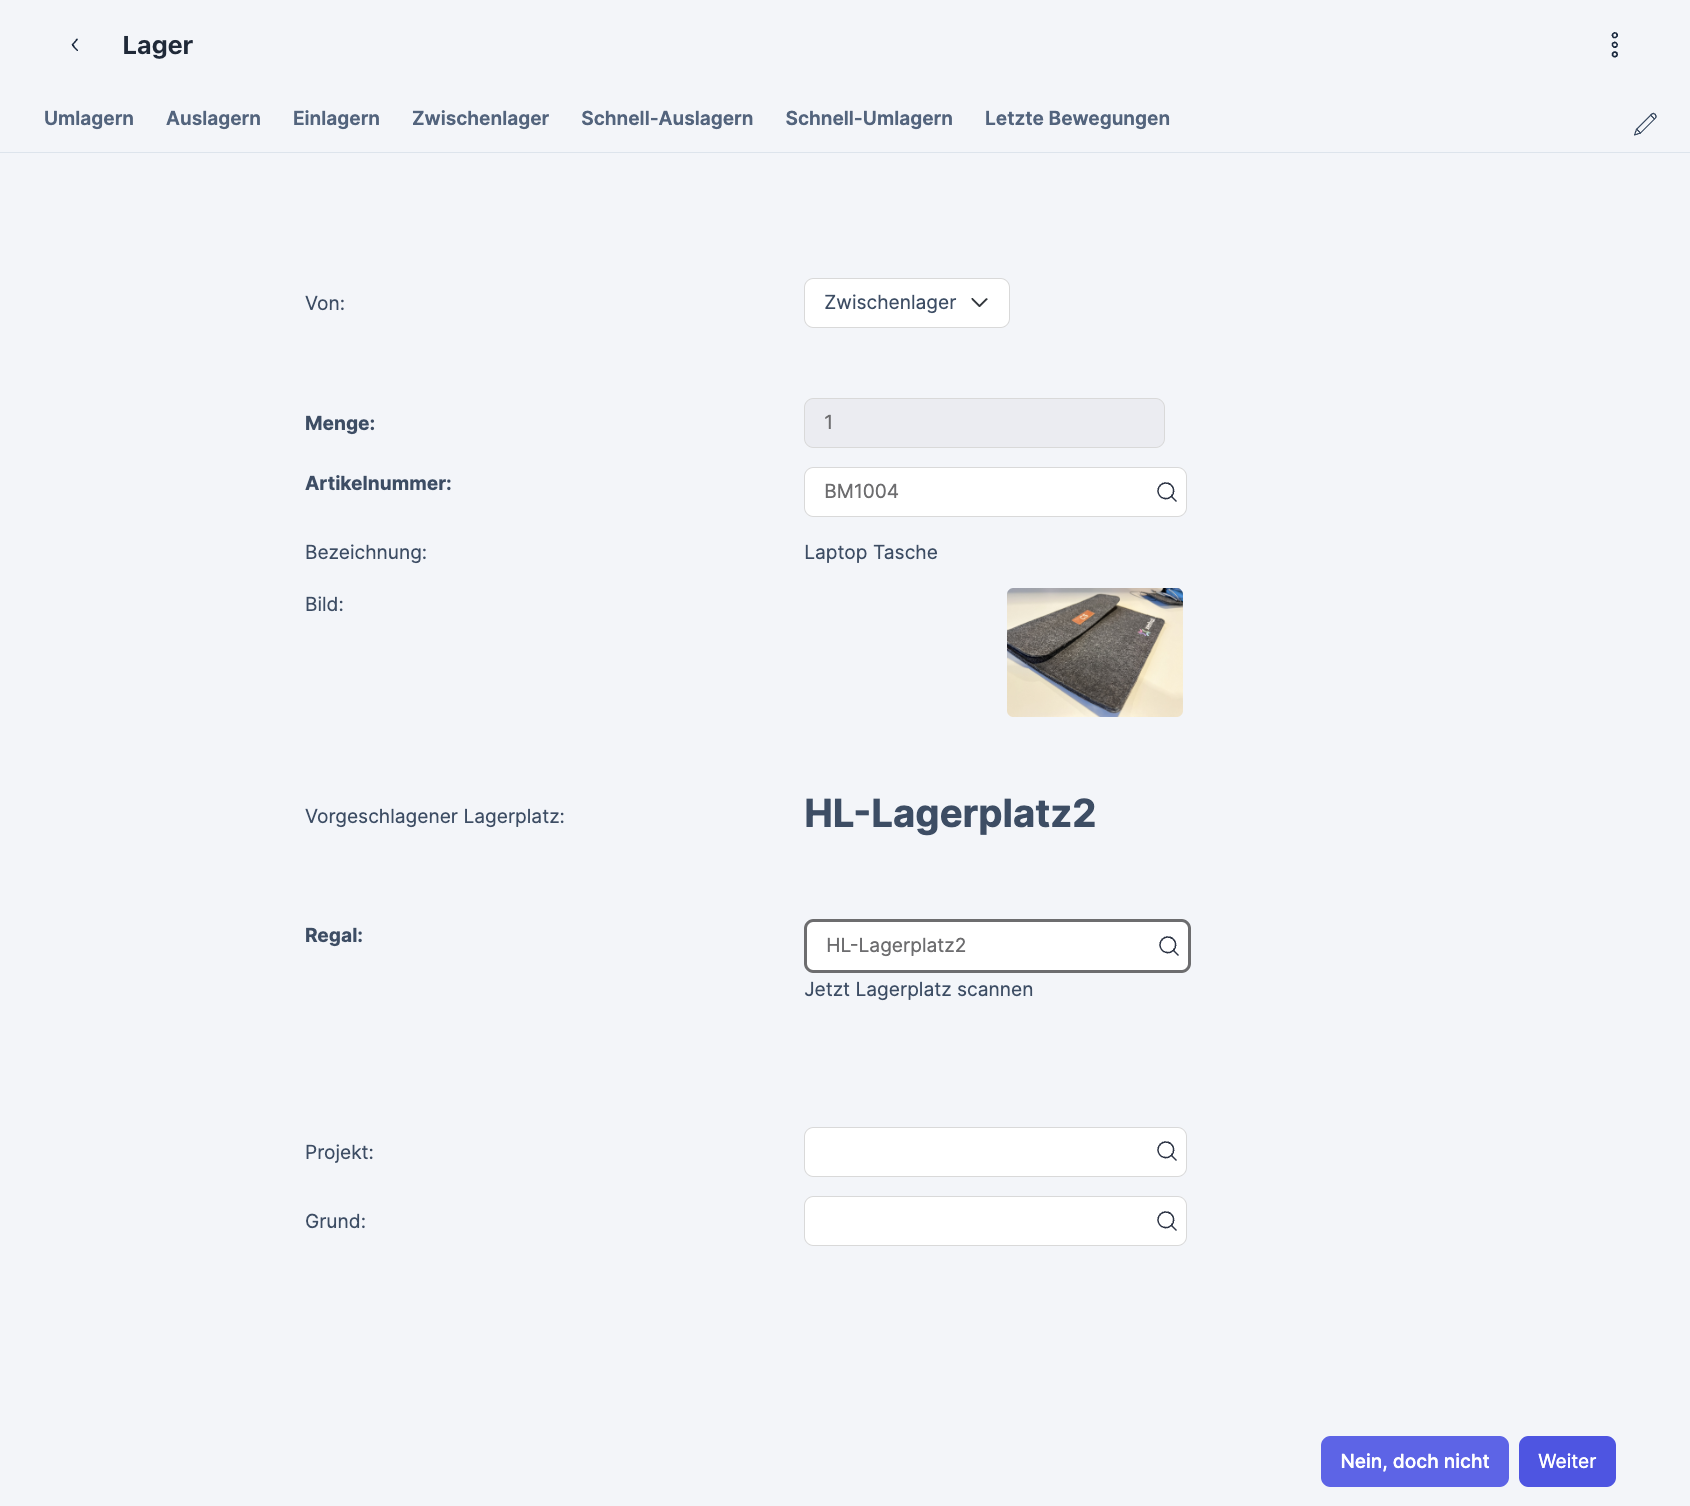Expand the Von Zwischenlager dropdown

[906, 303]
